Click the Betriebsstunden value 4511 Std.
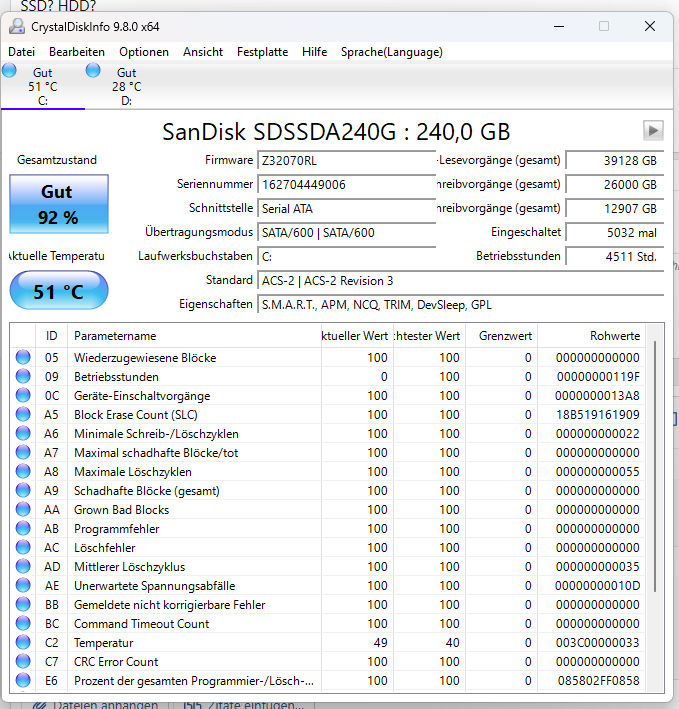 coord(615,256)
